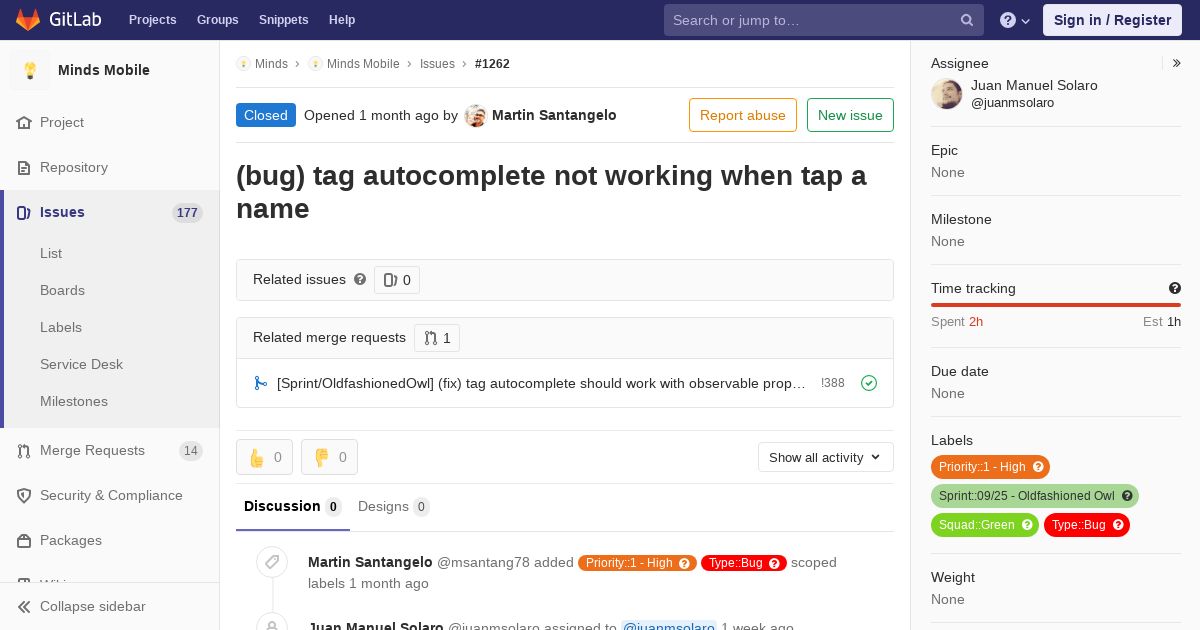Screen dimensions: 1200x630
Task: Click Minds breadcrumb link
Action: 271,64
